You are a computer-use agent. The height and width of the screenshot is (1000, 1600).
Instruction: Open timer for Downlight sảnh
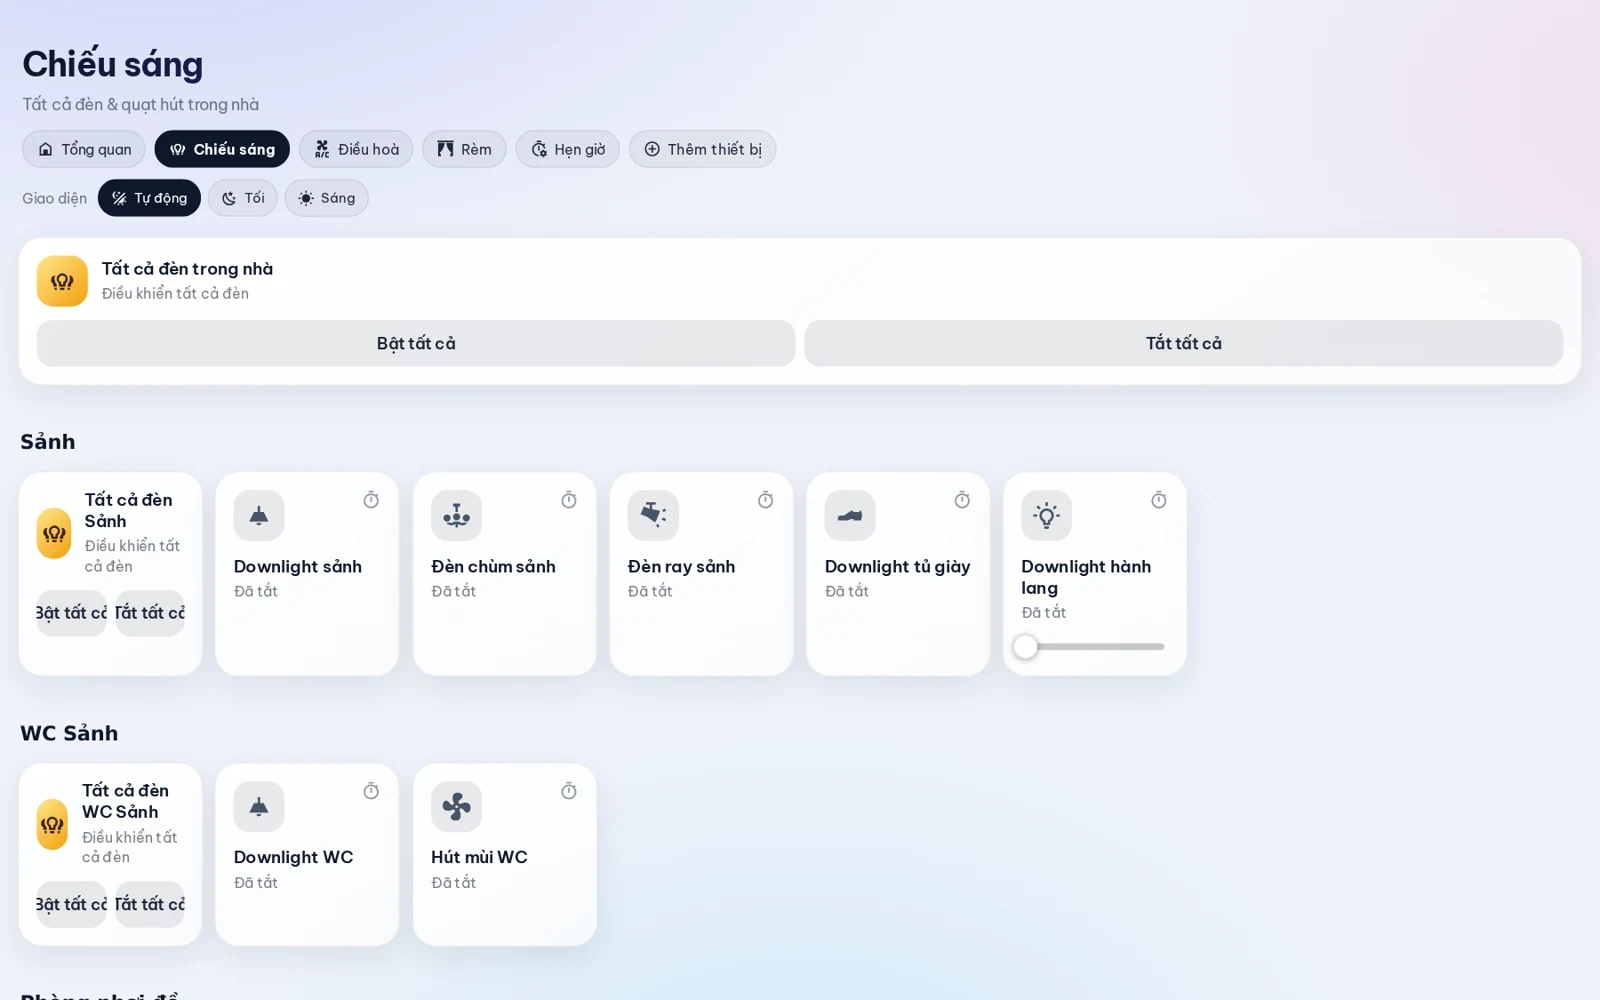(x=371, y=500)
